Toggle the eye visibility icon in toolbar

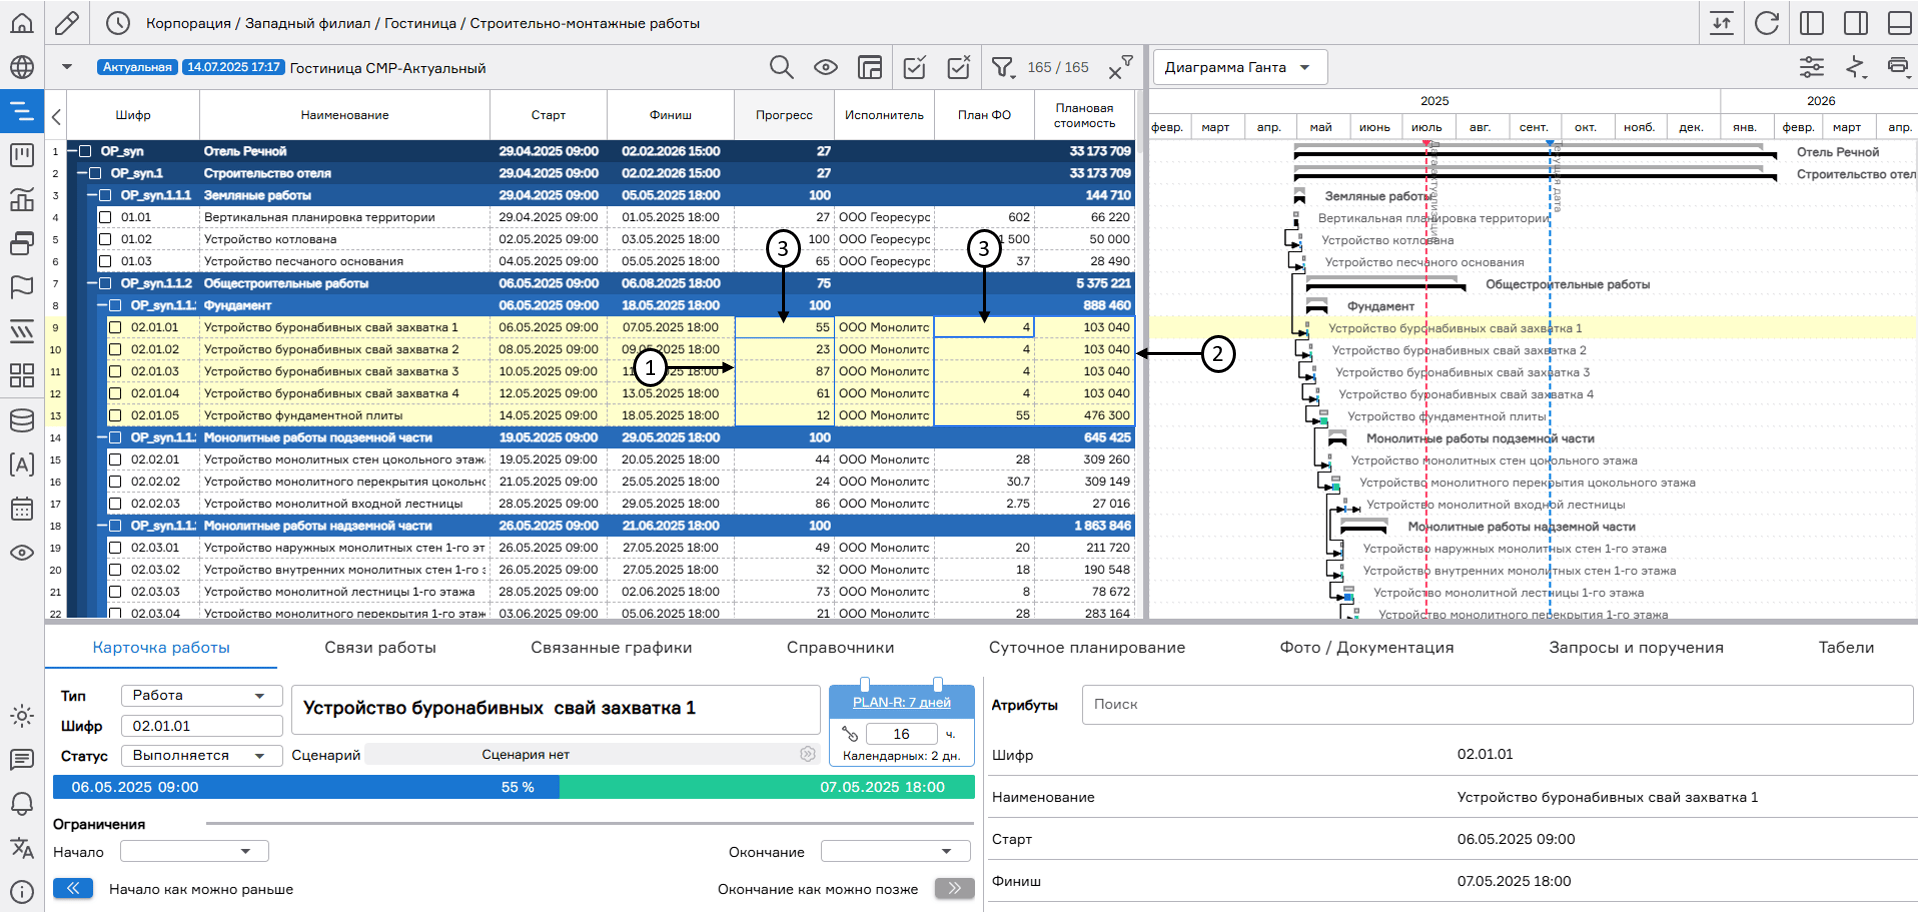tap(825, 67)
